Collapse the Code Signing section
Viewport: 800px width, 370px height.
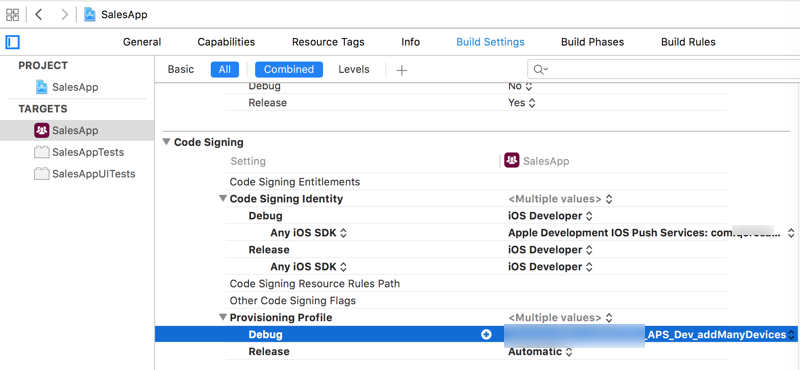coord(167,142)
